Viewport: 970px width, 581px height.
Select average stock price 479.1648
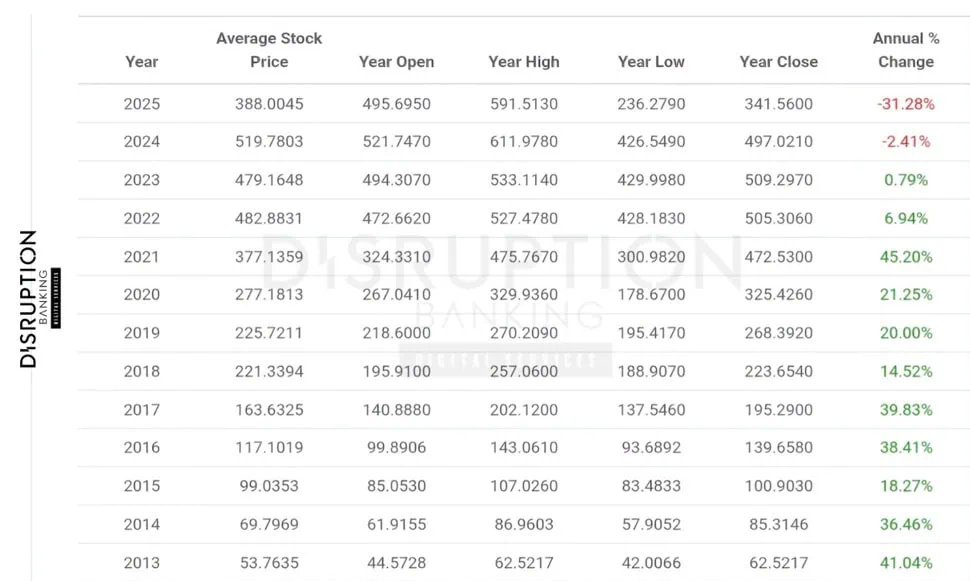tap(269, 180)
